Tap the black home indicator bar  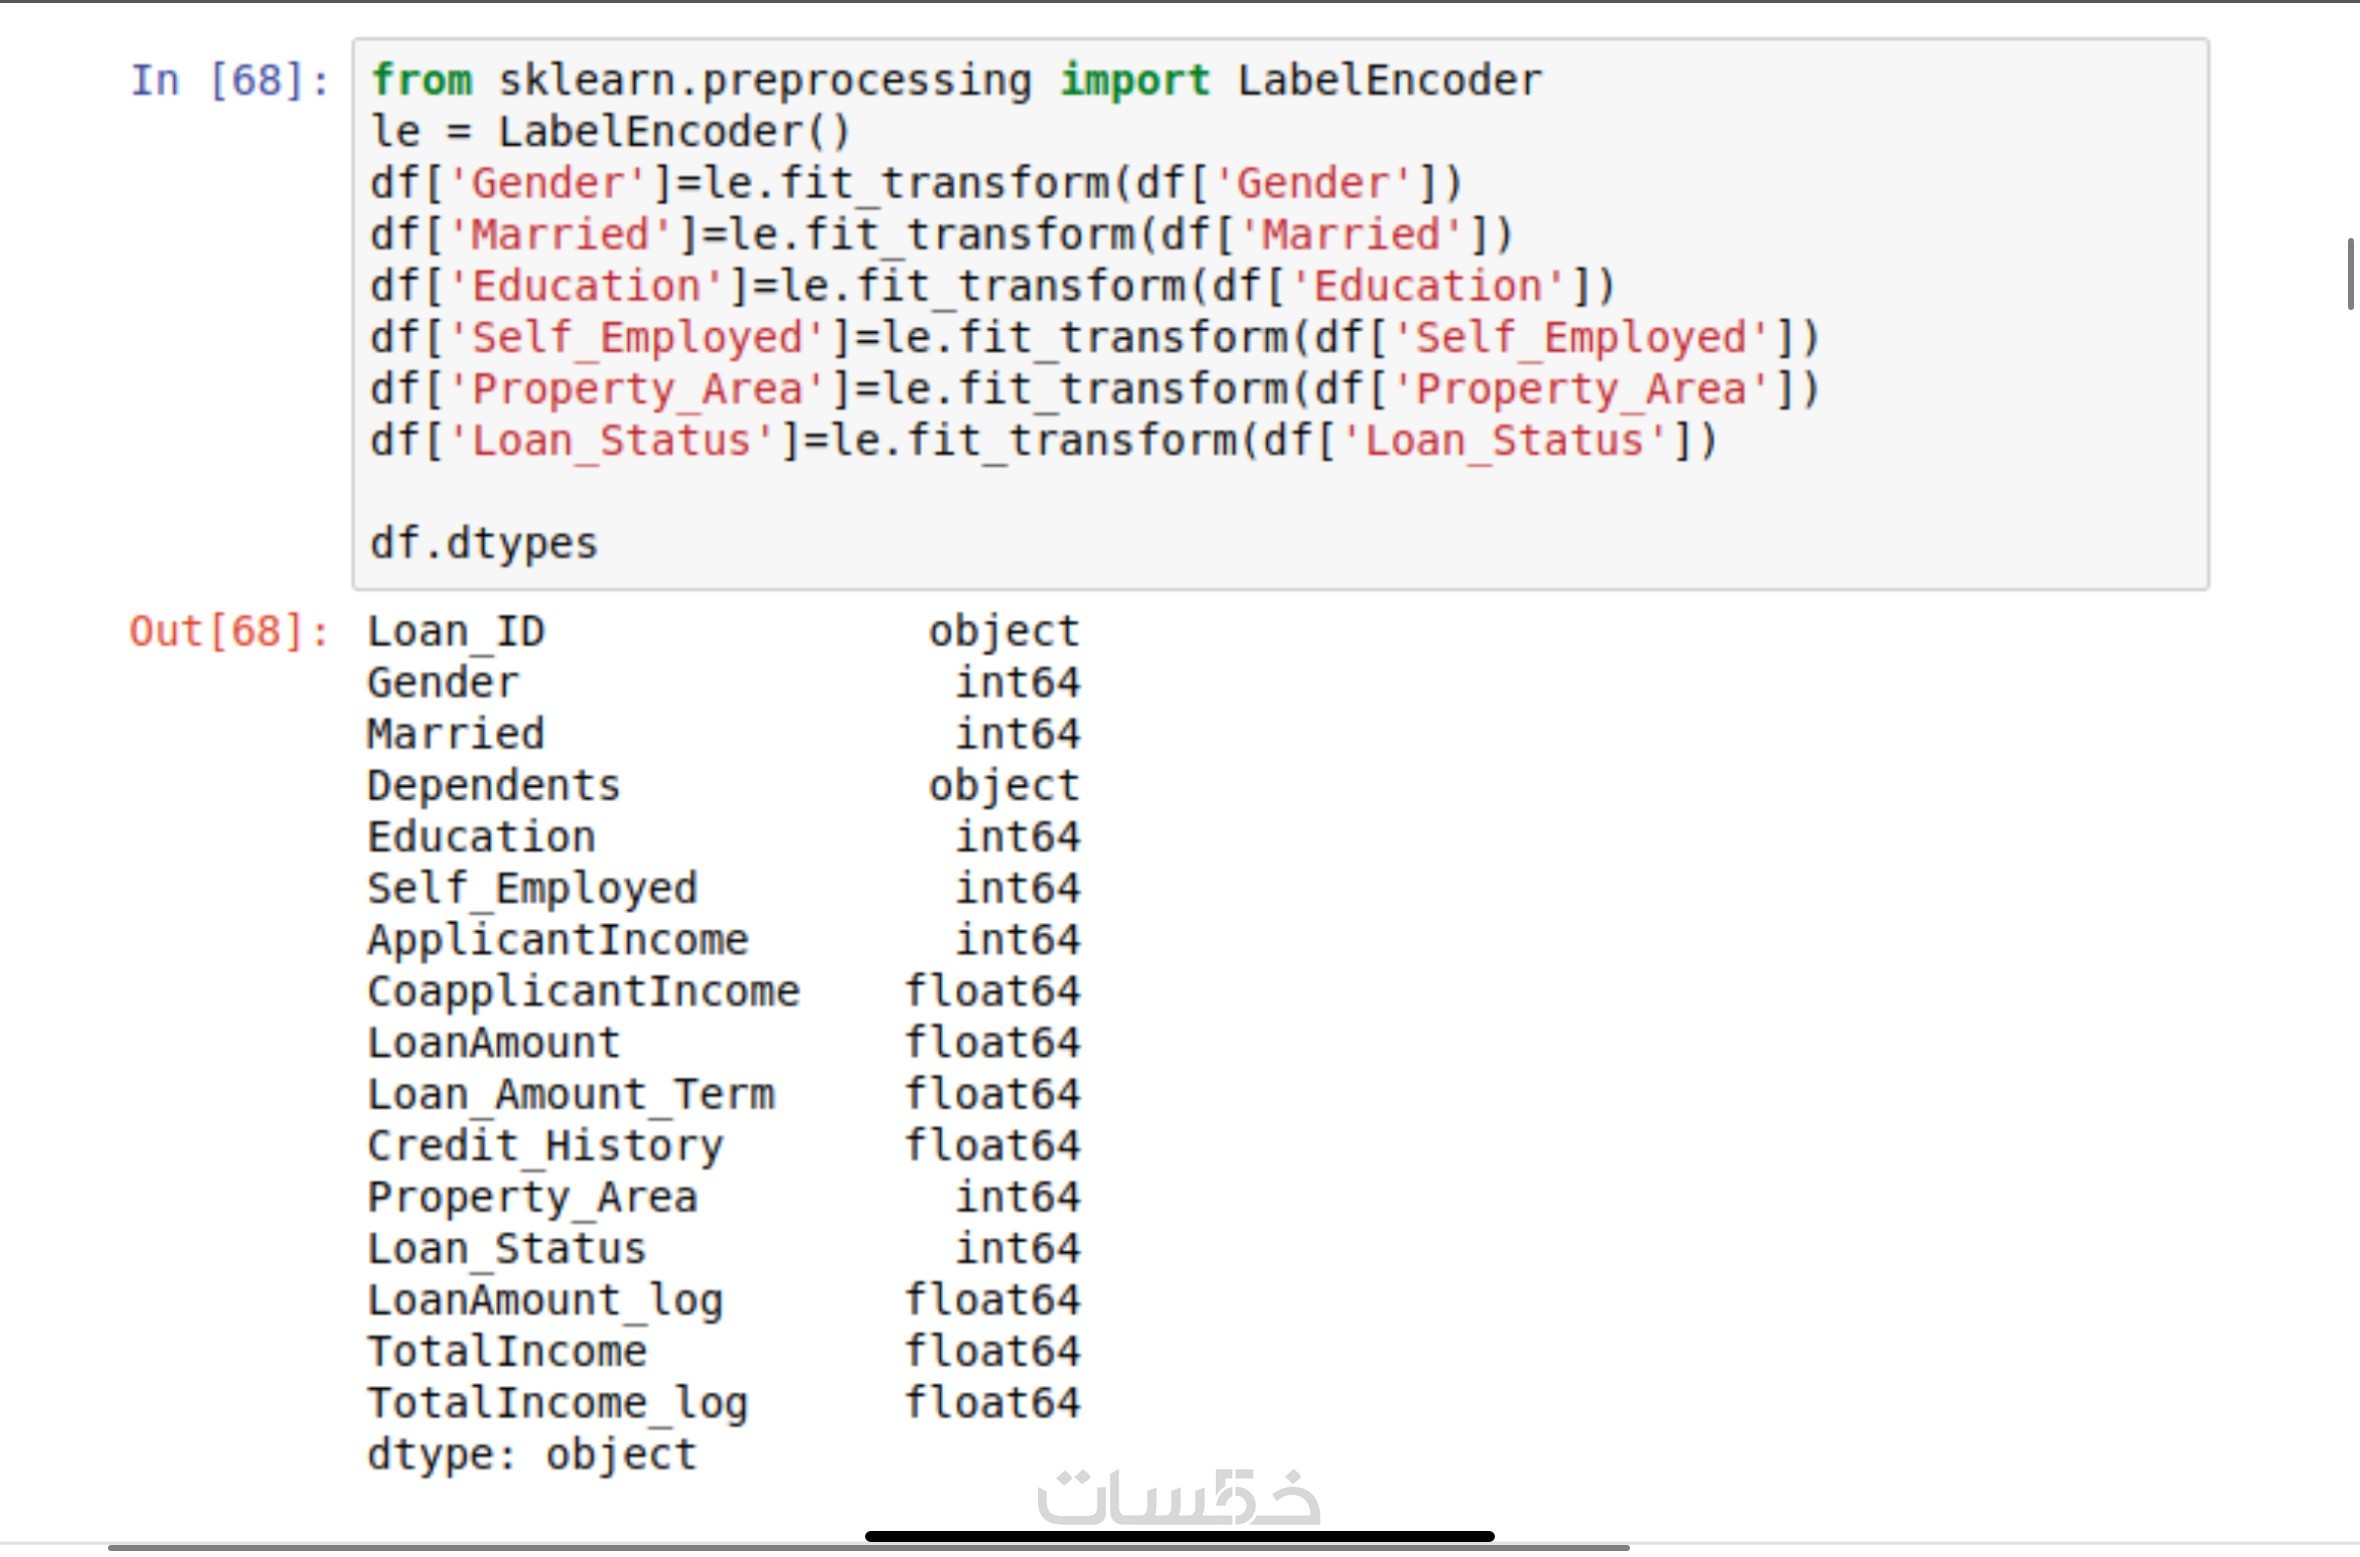pos(1180,1536)
